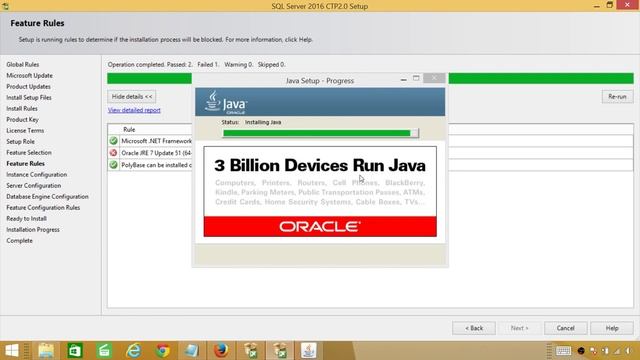This screenshot has height=360, width=640.
Task: Click the black circular system tray icon
Action: pos(581,351)
